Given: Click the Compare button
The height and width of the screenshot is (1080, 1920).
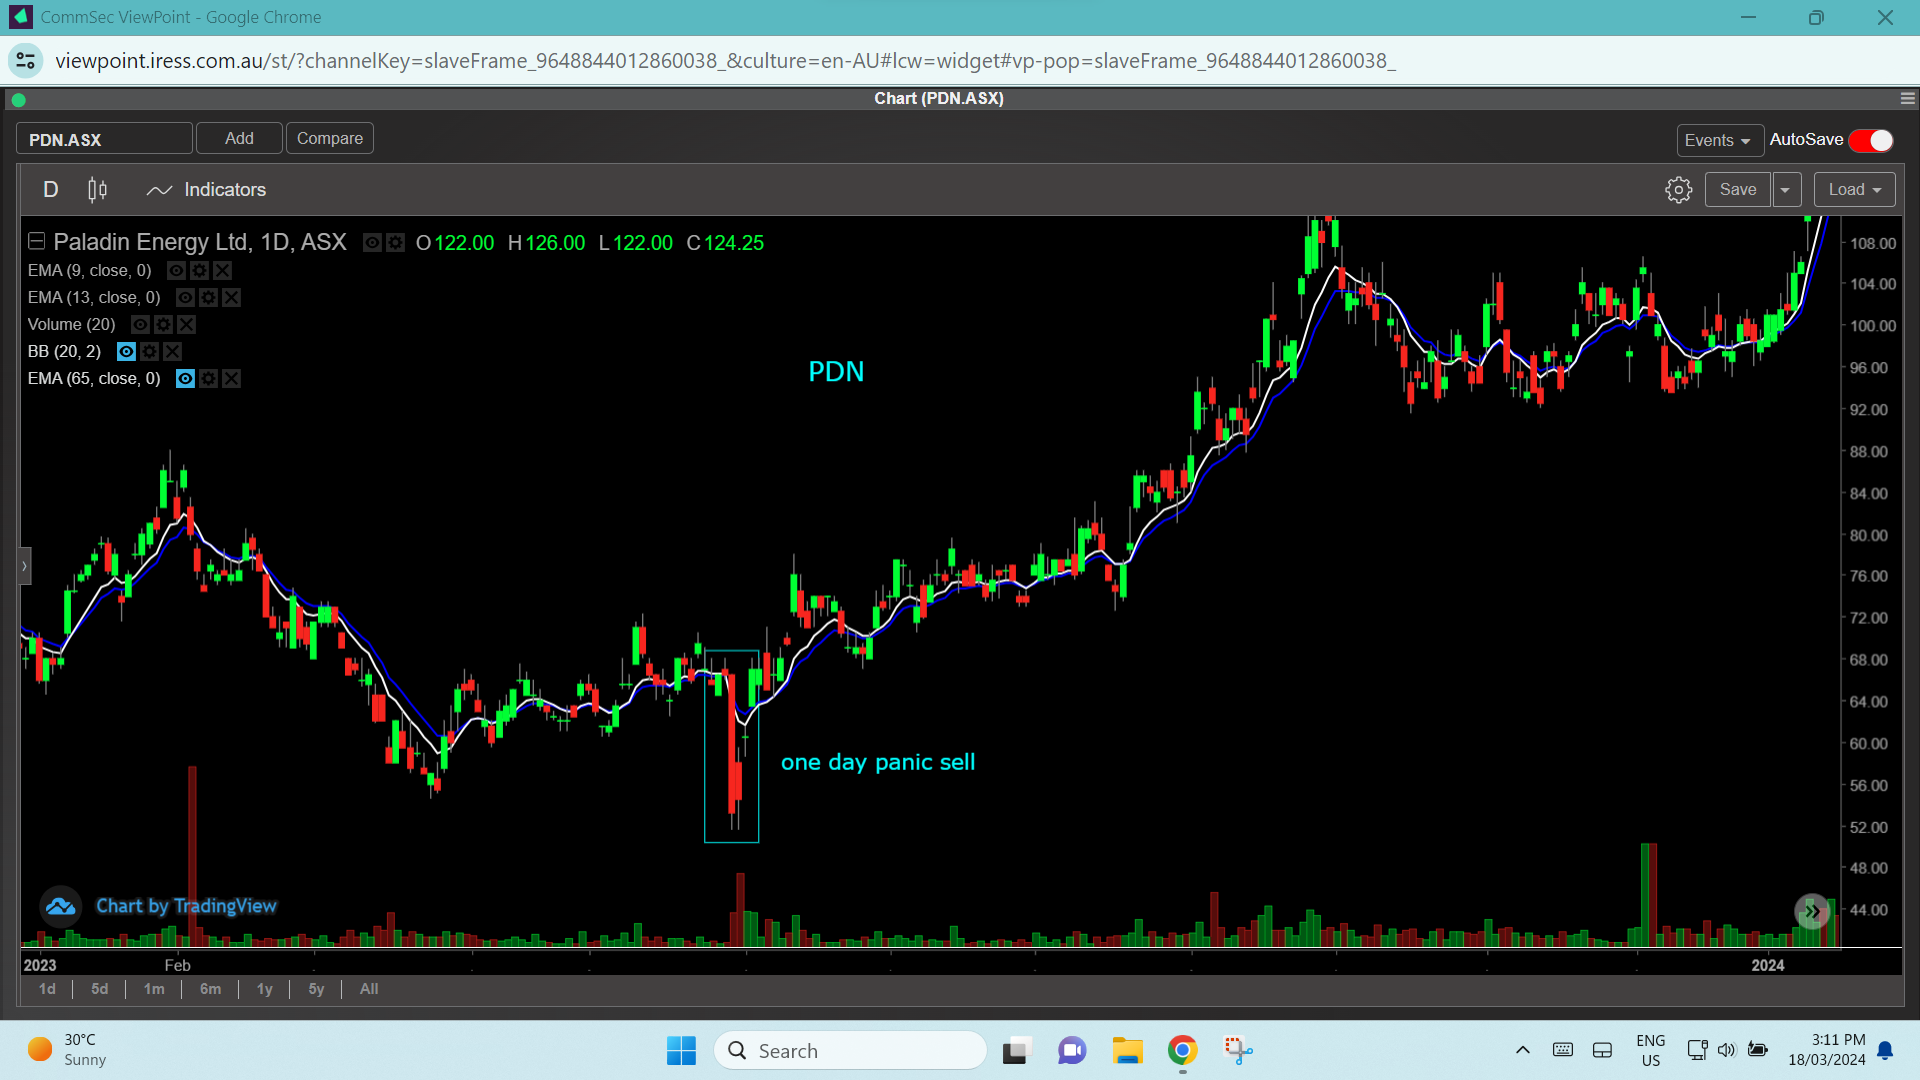Looking at the screenshot, I should (x=330, y=139).
